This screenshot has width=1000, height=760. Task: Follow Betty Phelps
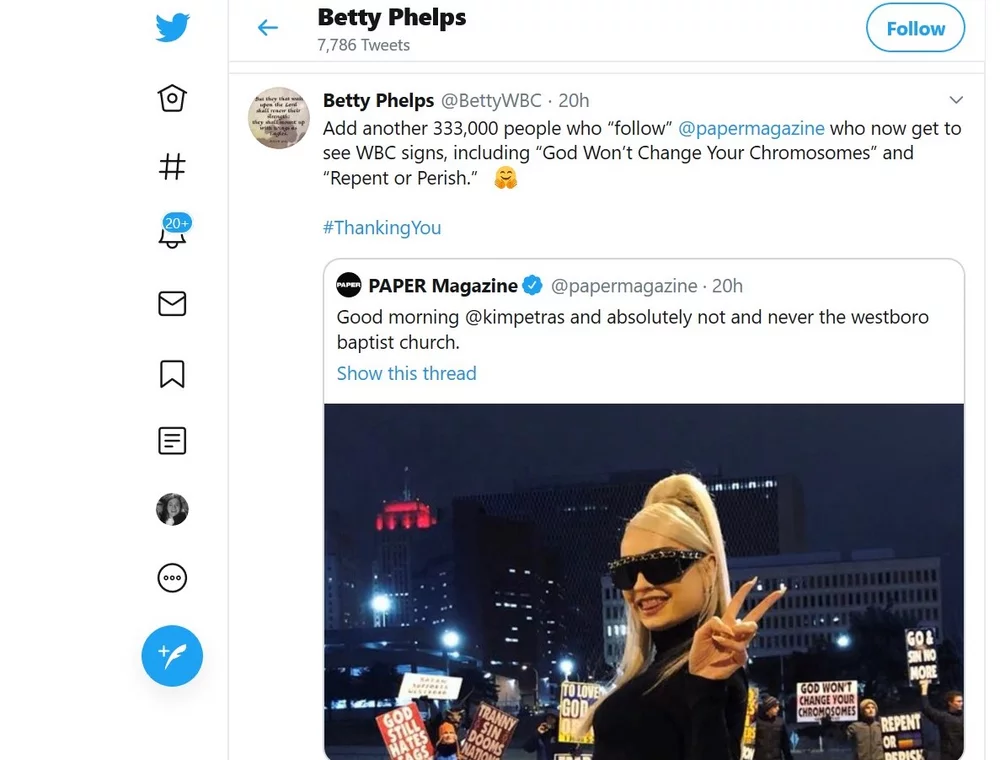click(915, 29)
